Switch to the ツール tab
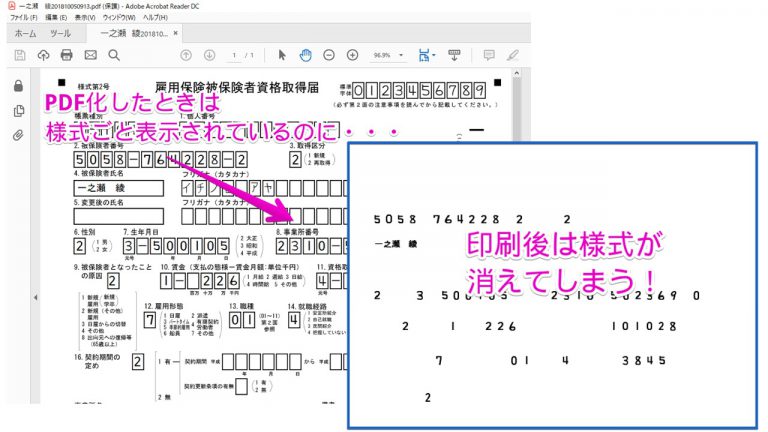The height and width of the screenshot is (432, 768). pyautogui.click(x=60, y=33)
